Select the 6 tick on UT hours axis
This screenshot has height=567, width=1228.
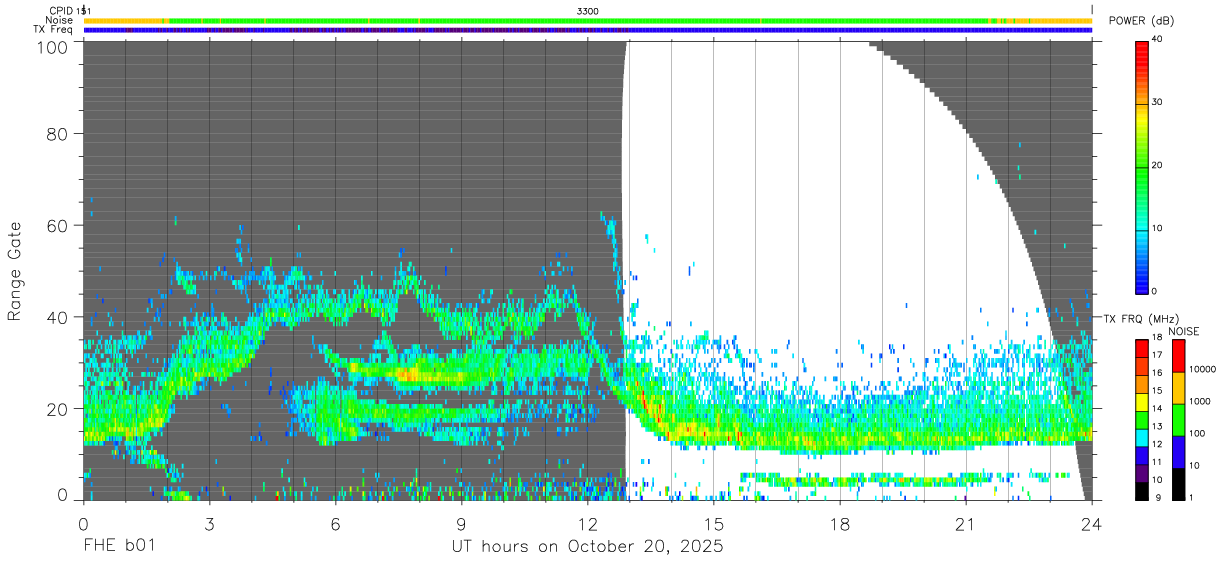pyautogui.click(x=335, y=523)
